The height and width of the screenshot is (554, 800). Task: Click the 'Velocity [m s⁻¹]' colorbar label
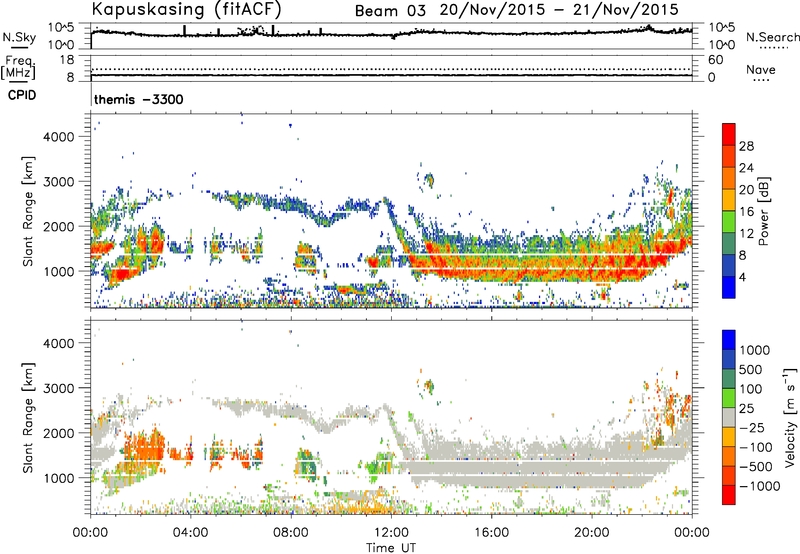(x=790, y=417)
